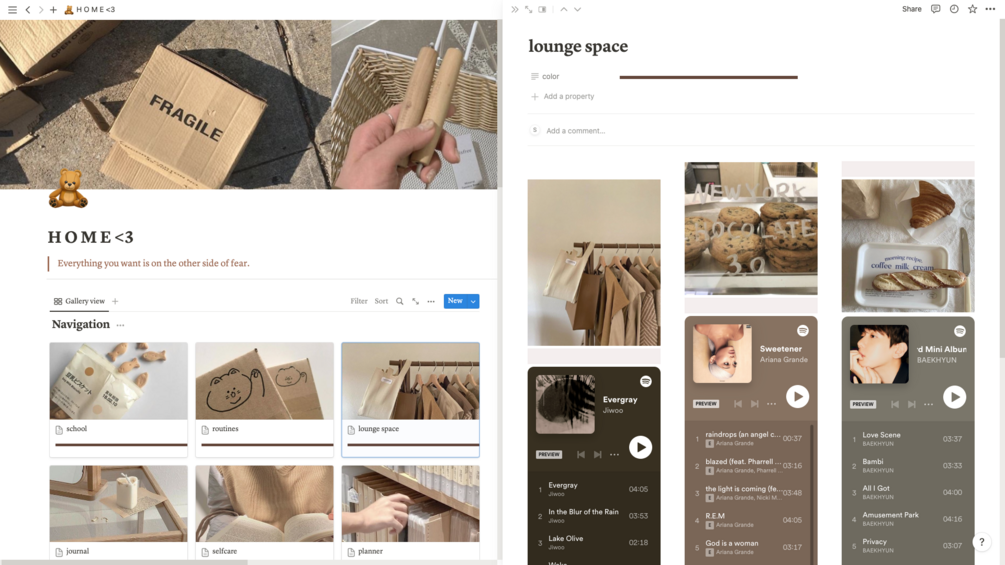
Task: Go to next page with down chevron
Action: pyautogui.click(x=577, y=10)
